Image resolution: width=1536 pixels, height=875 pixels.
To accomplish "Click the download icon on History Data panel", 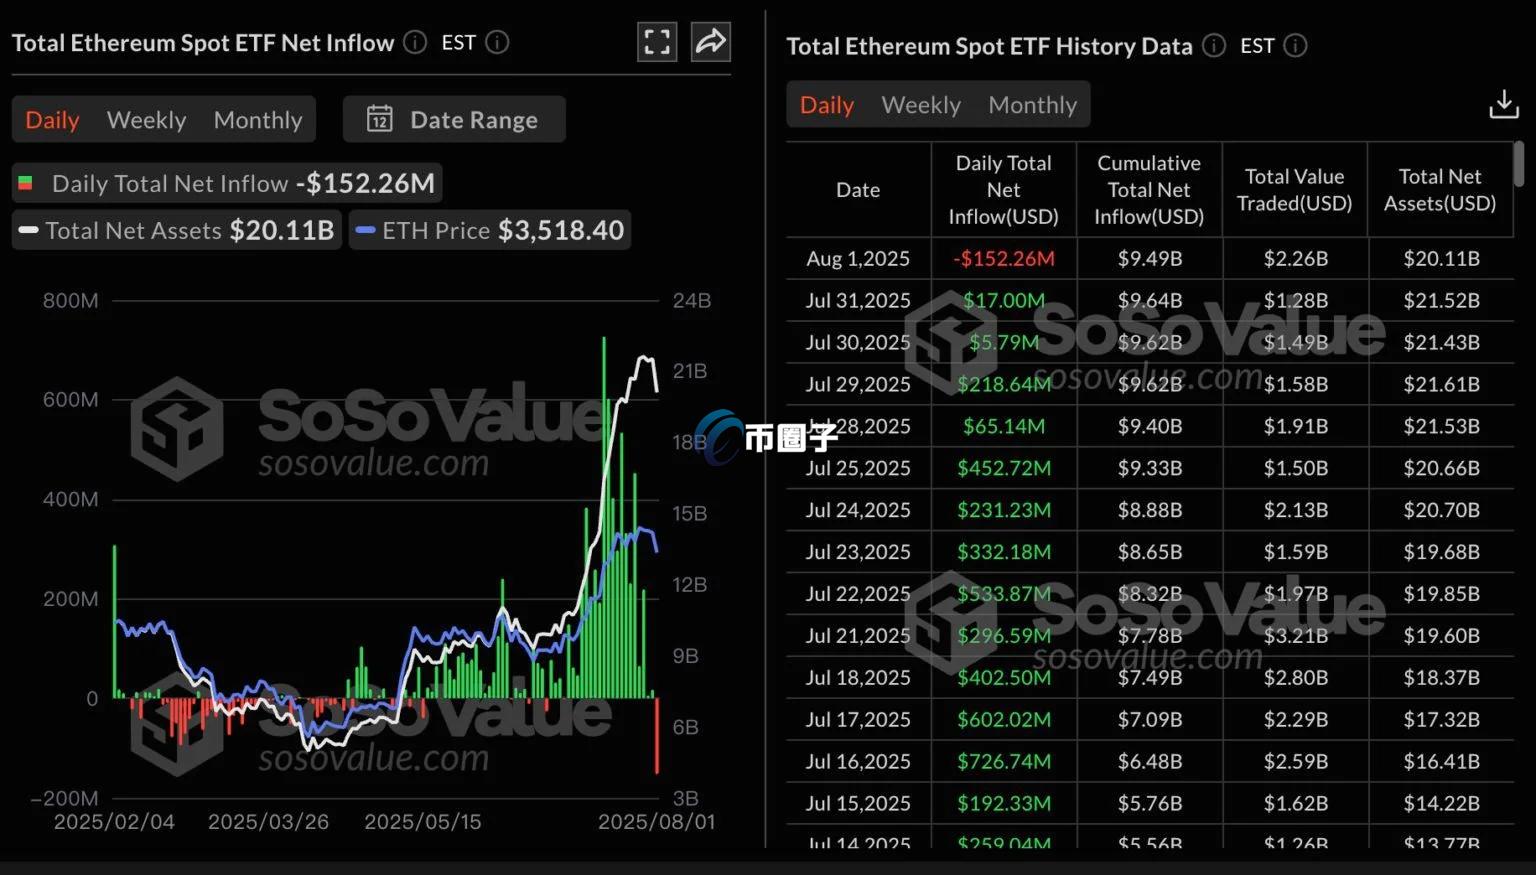I will pyautogui.click(x=1504, y=104).
